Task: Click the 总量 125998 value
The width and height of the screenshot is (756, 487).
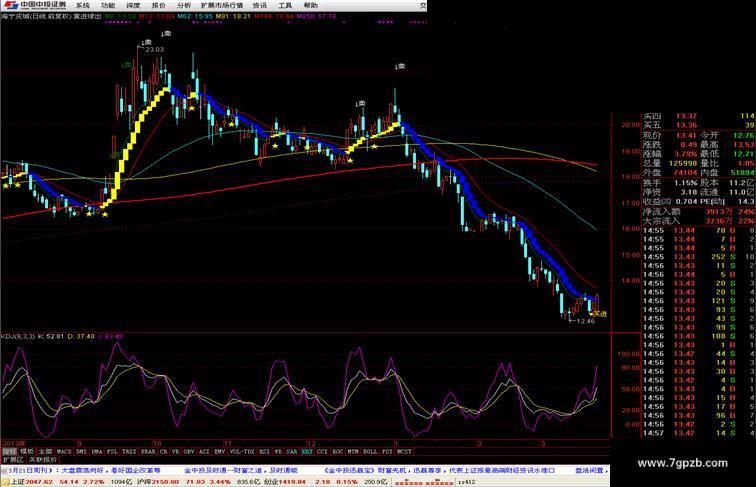Action: click(x=682, y=163)
